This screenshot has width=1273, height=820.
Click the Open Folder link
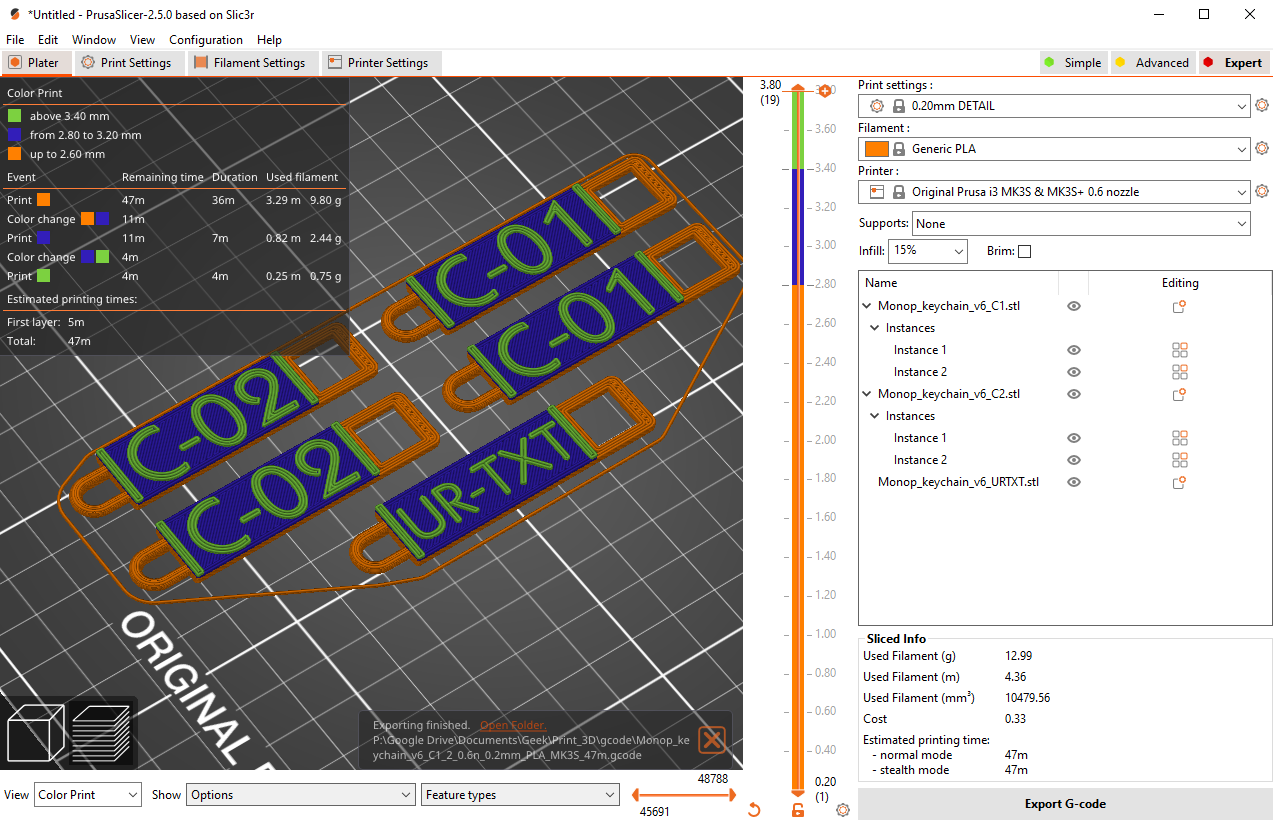pos(512,725)
